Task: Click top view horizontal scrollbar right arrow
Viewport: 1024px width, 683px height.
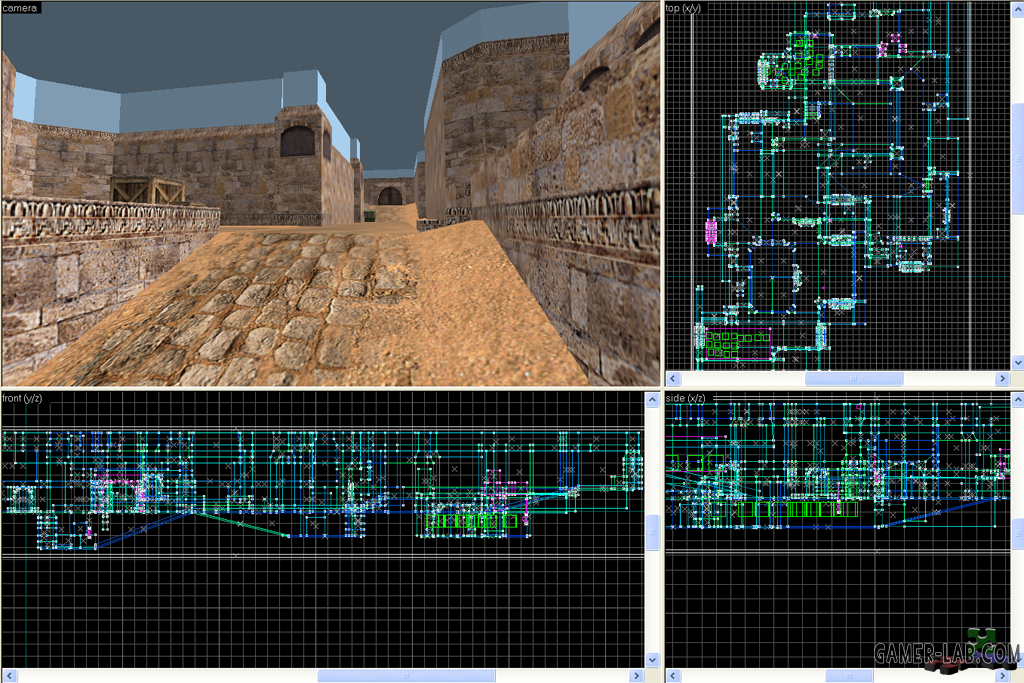Action: [x=1003, y=379]
